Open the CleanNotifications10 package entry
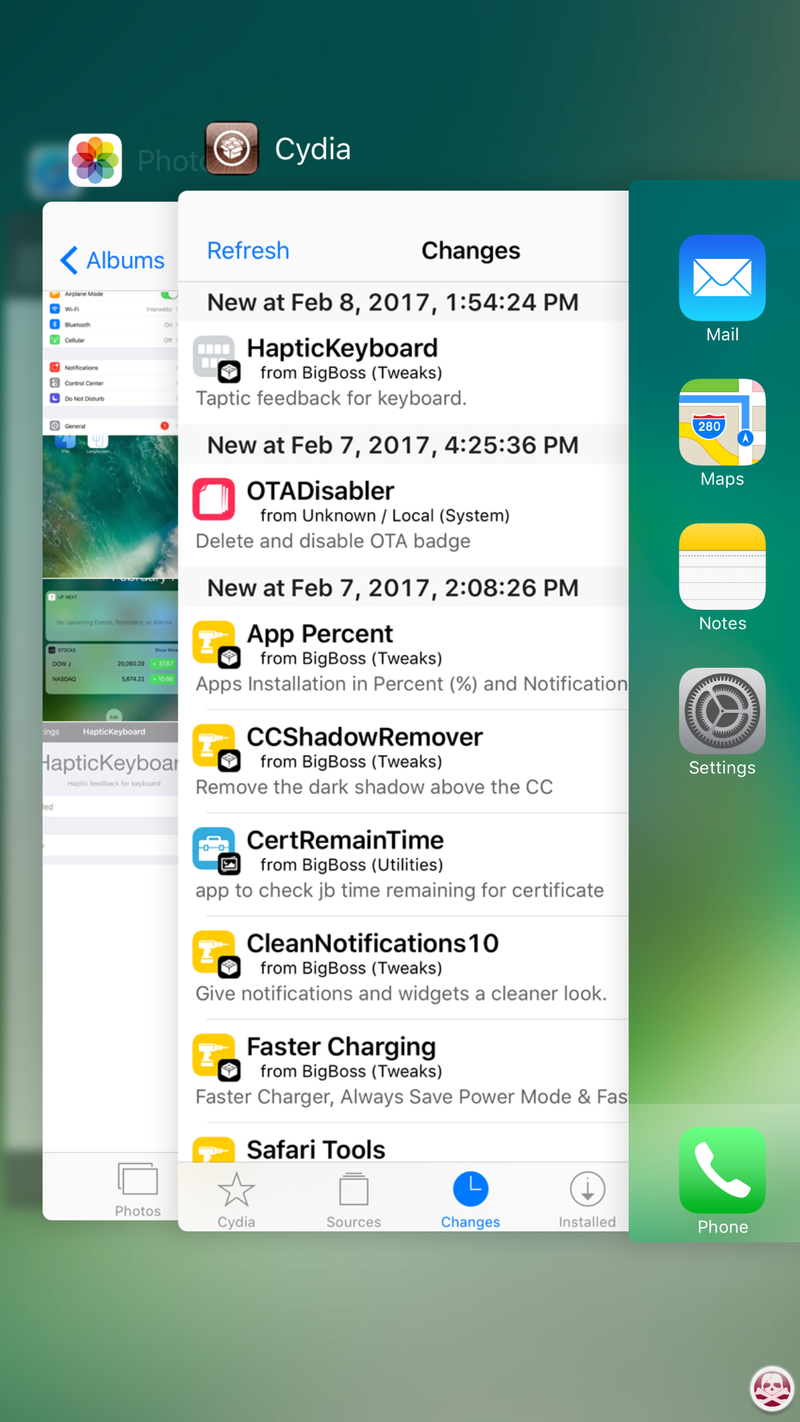 coord(403,967)
